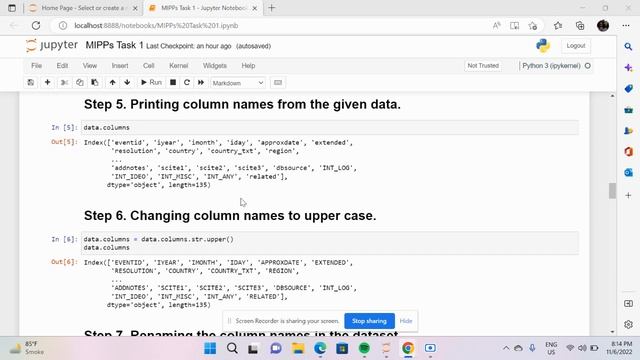Open the Kernel menu
640x360 pixels.
[178, 66]
